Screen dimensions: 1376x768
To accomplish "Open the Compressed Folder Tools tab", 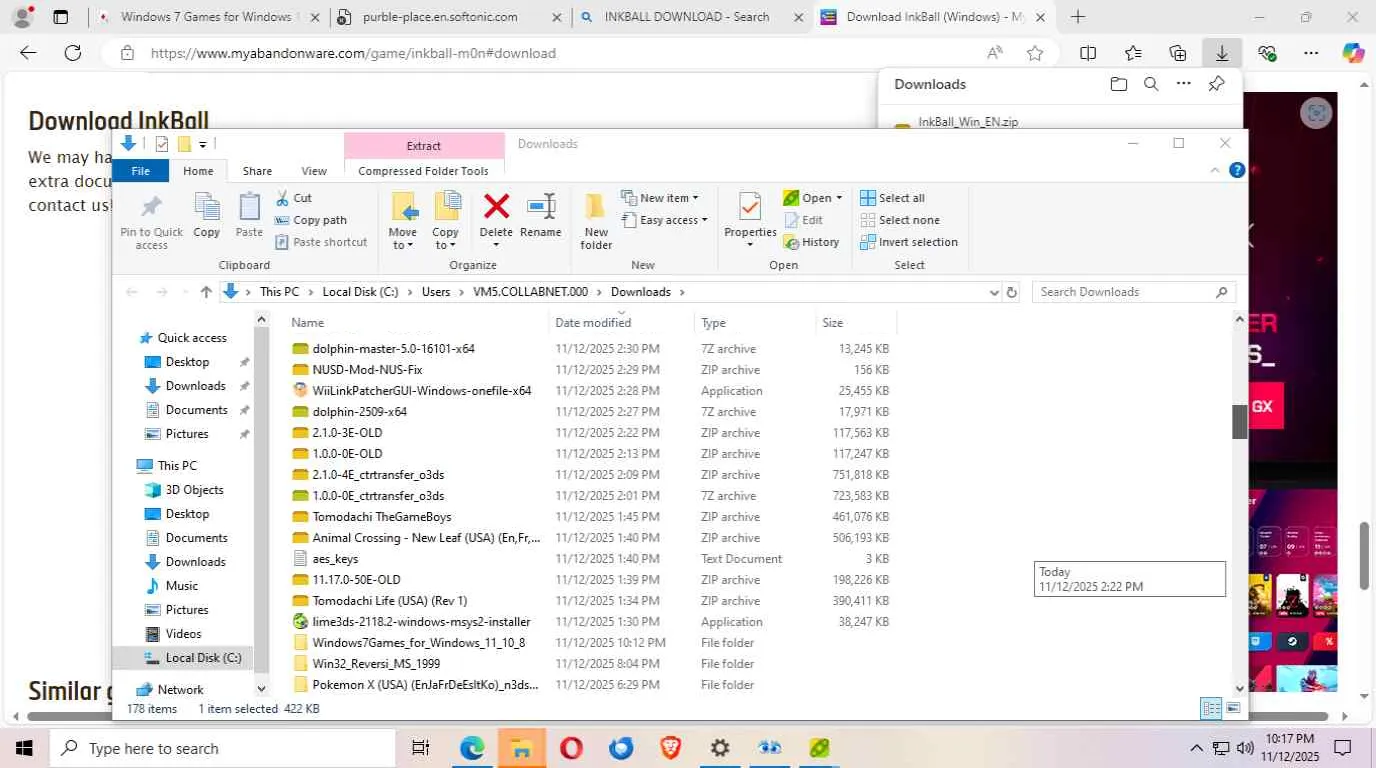I will pos(423,171).
